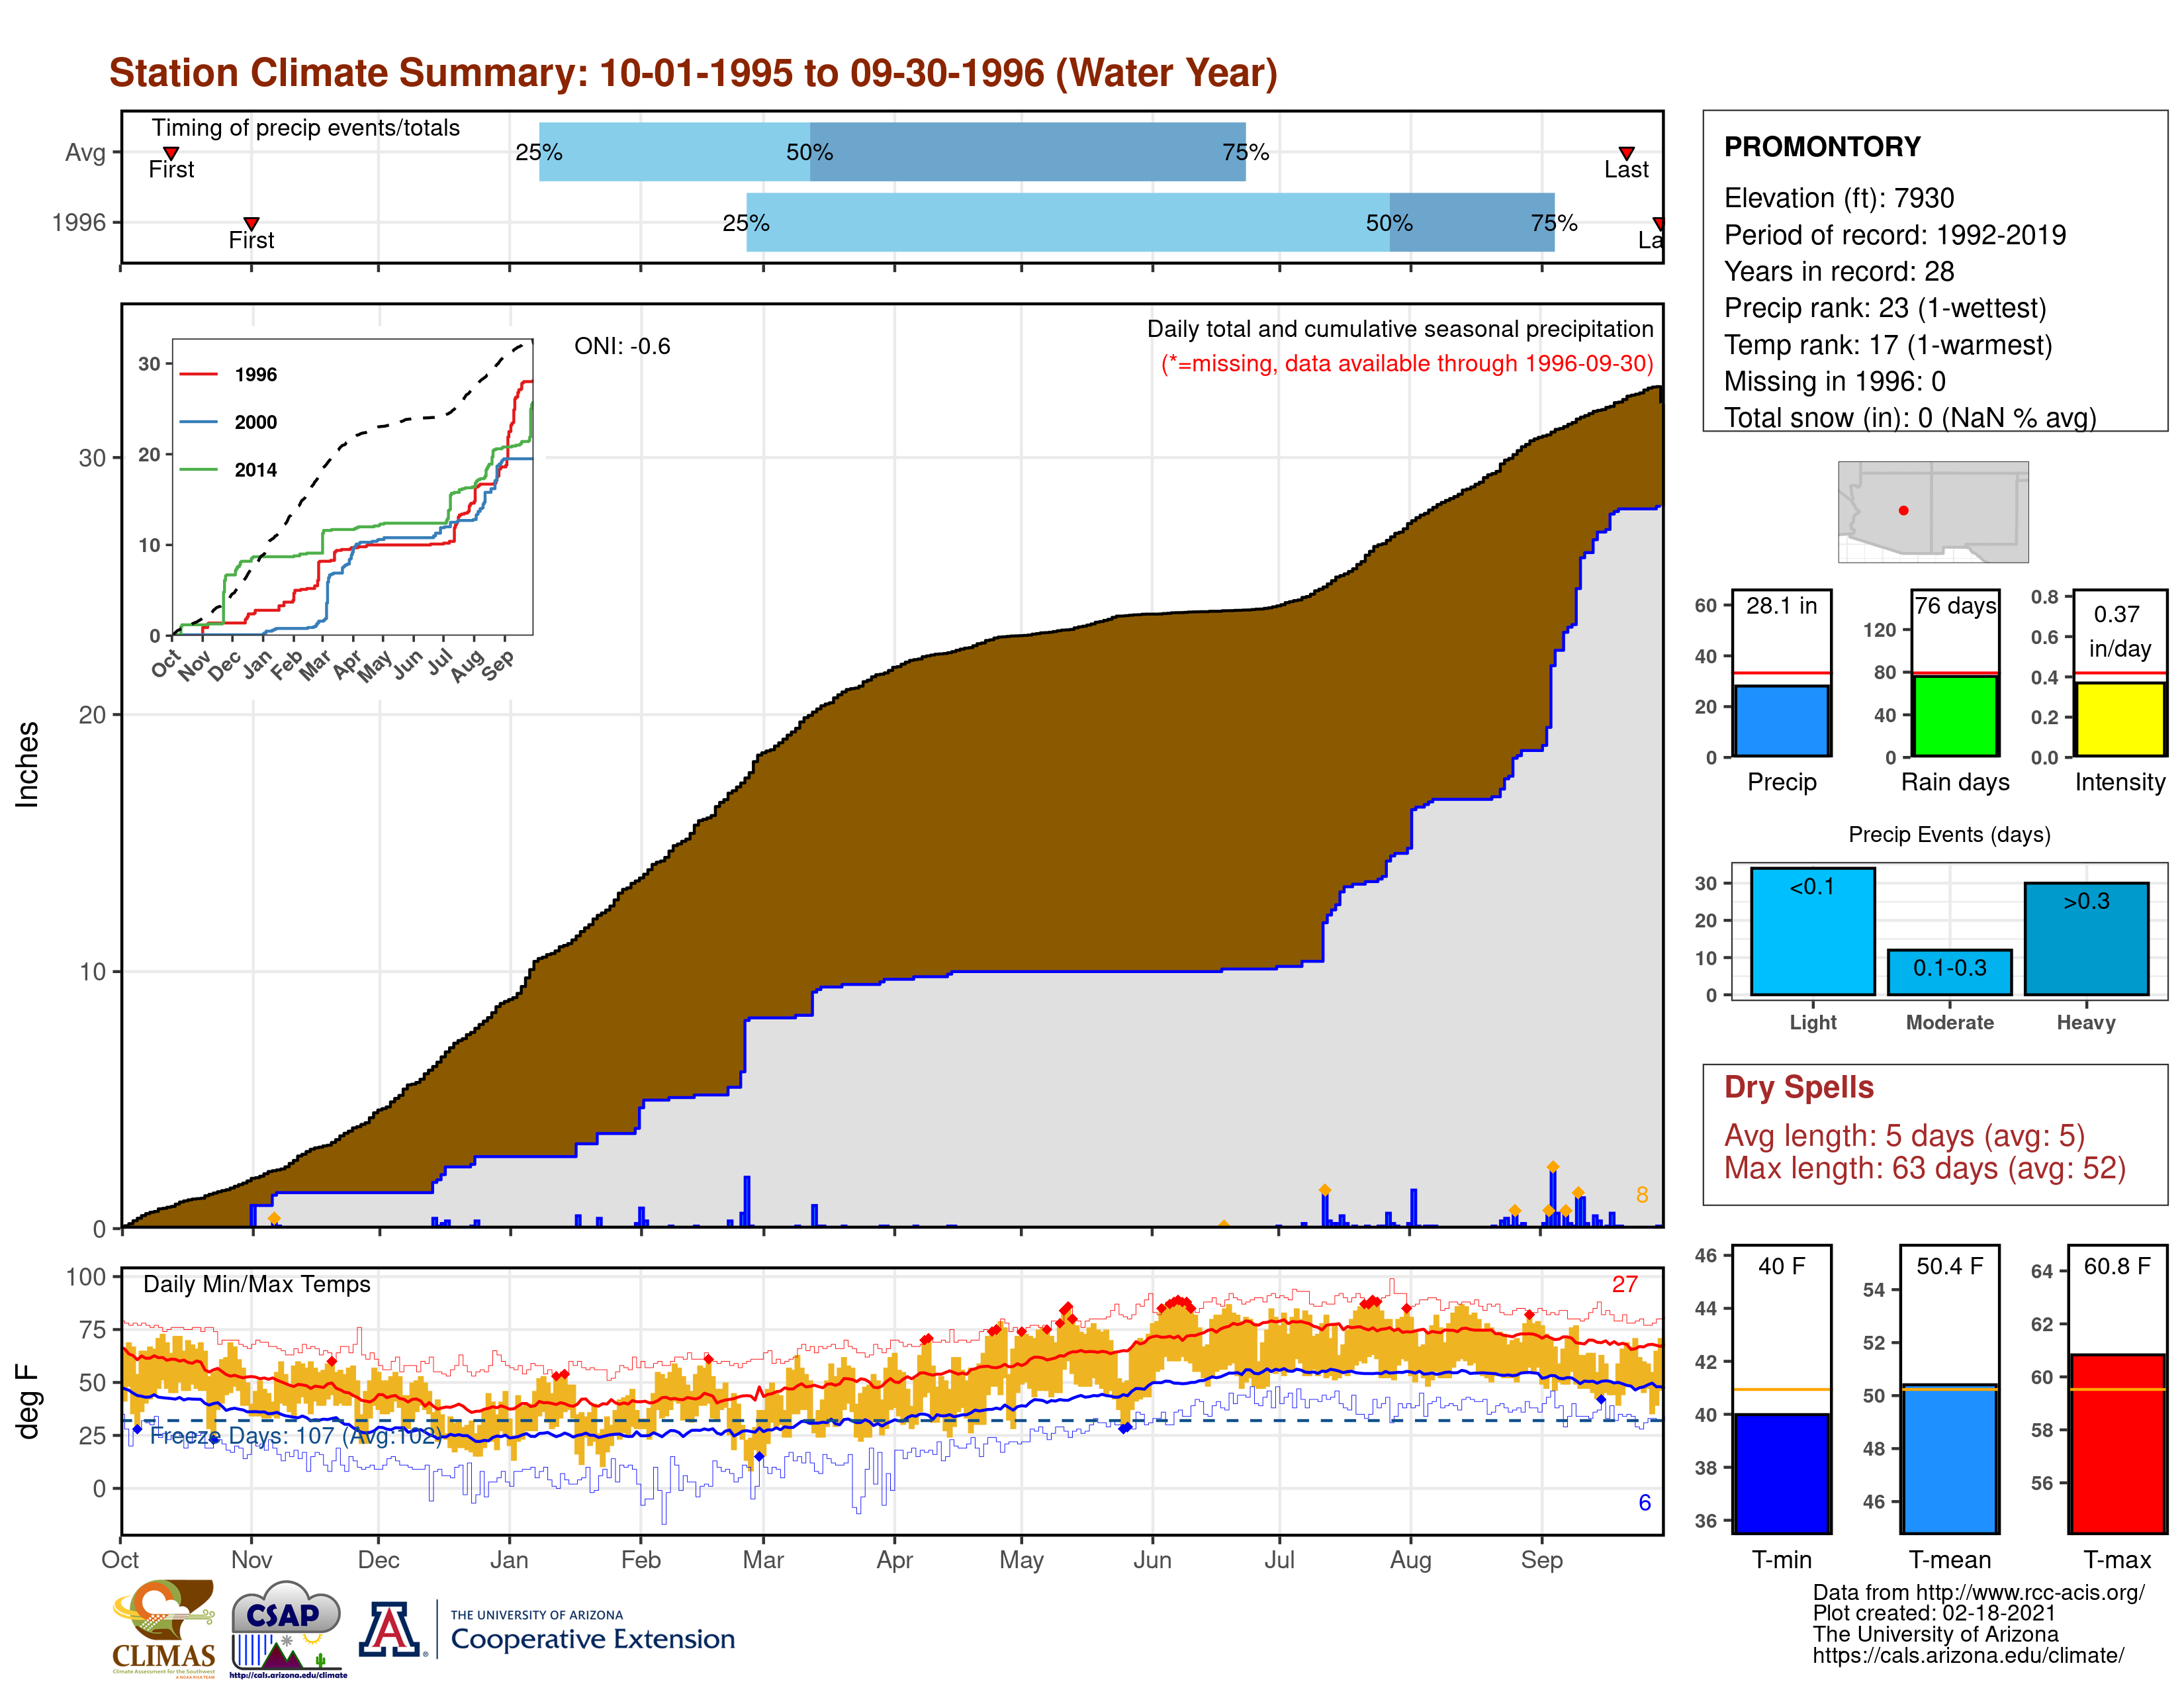
Task: Click the >0.3 Heavy precip events bar
Action: point(2086,939)
